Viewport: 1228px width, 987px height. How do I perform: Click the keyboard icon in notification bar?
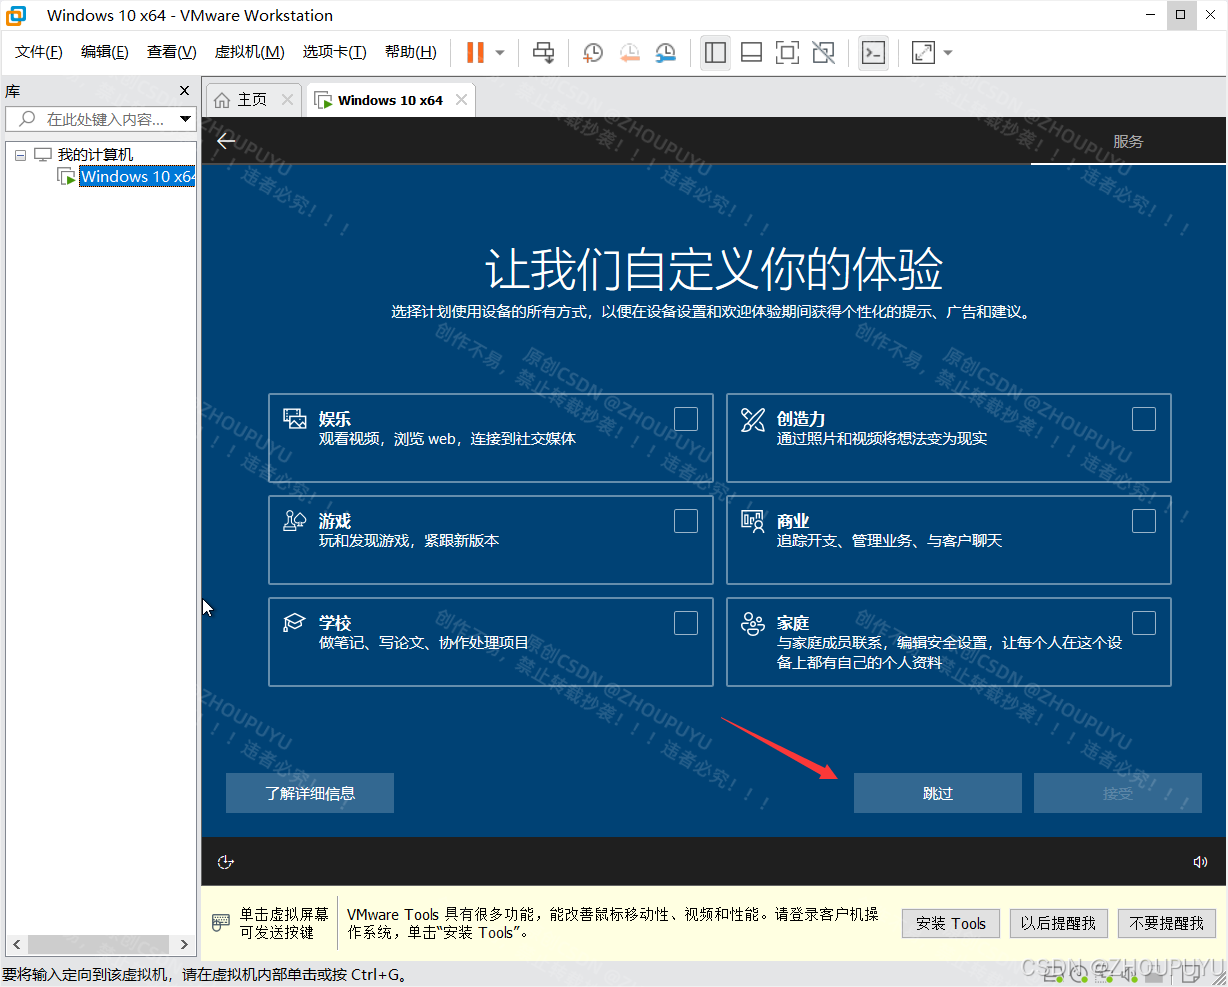click(221, 923)
